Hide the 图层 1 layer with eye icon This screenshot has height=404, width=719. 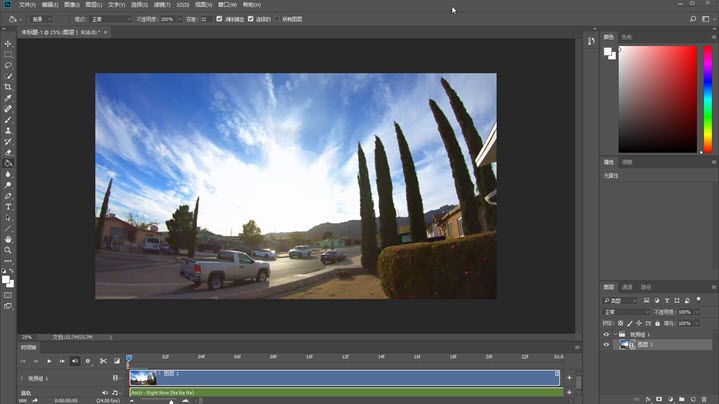[606, 345]
